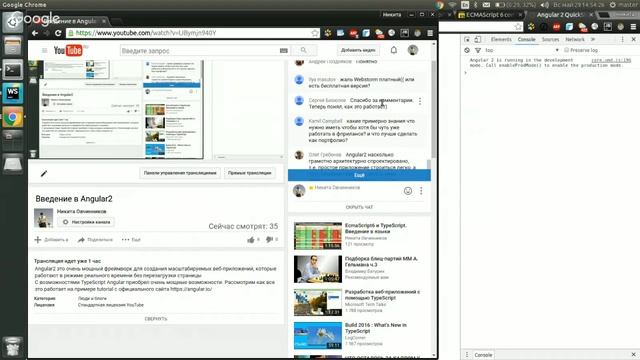Collapse the description with 'Свернуть'

[156, 319]
